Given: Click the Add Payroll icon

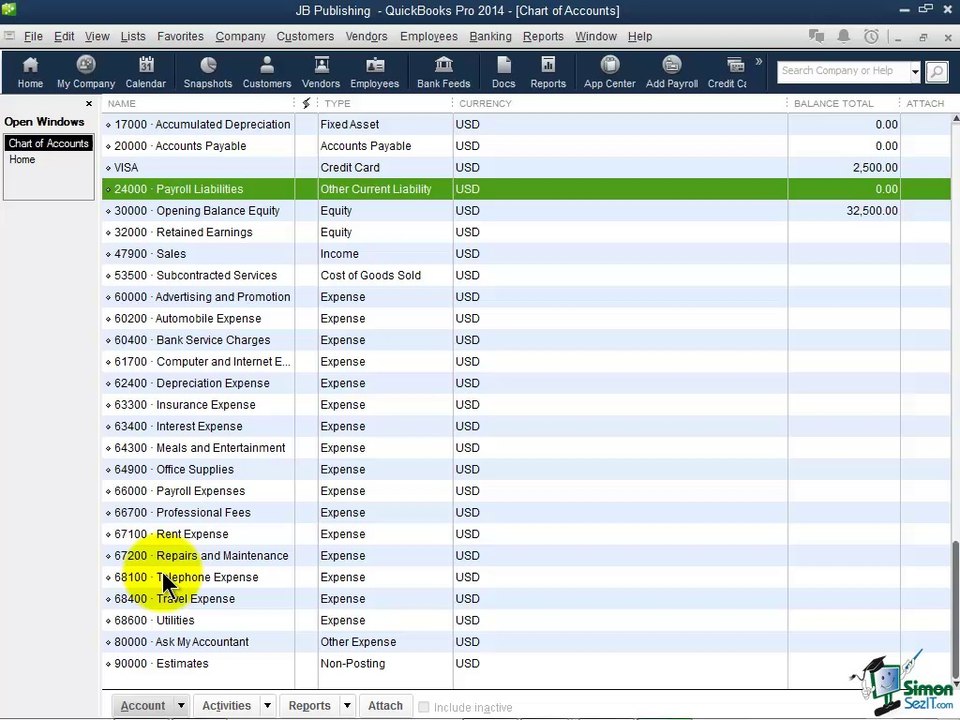Looking at the screenshot, I should (671, 72).
